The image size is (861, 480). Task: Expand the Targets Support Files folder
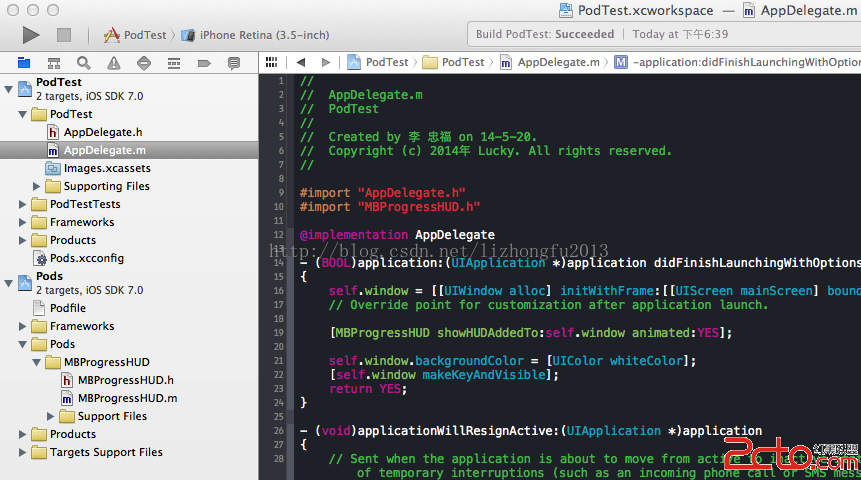tap(24, 452)
